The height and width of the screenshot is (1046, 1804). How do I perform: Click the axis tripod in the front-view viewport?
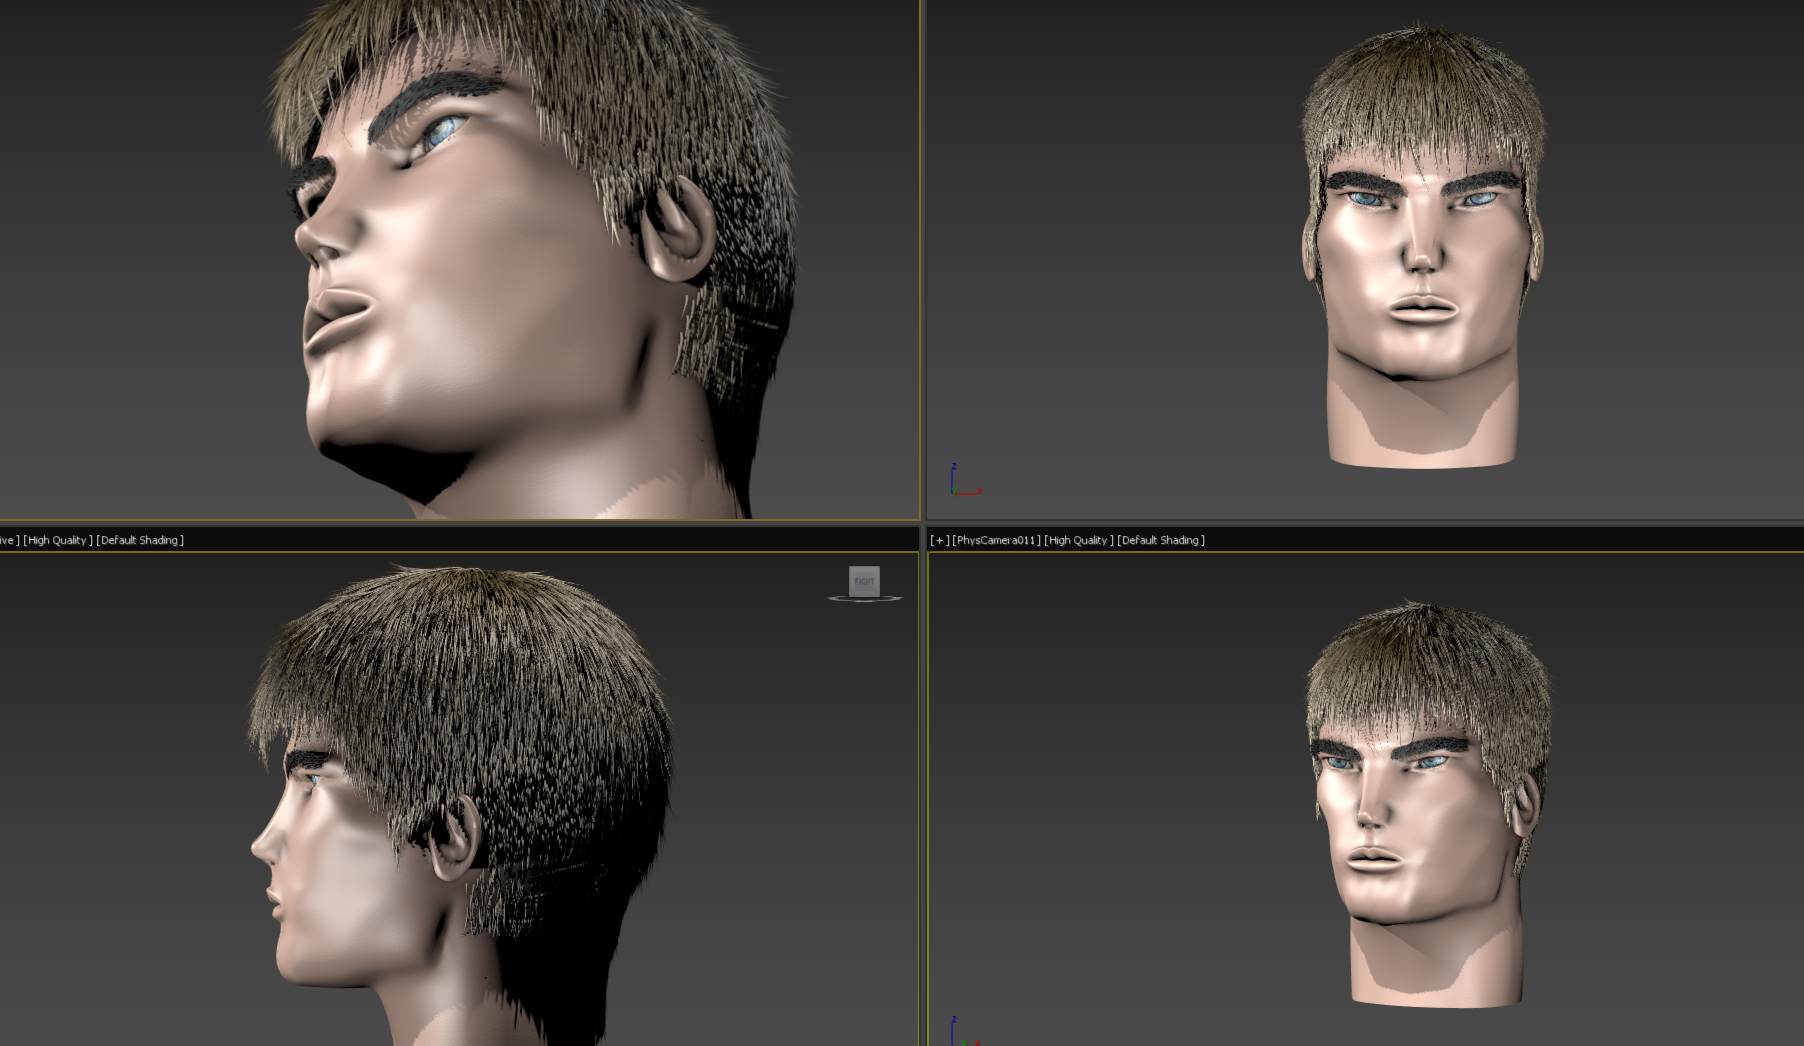[965, 479]
